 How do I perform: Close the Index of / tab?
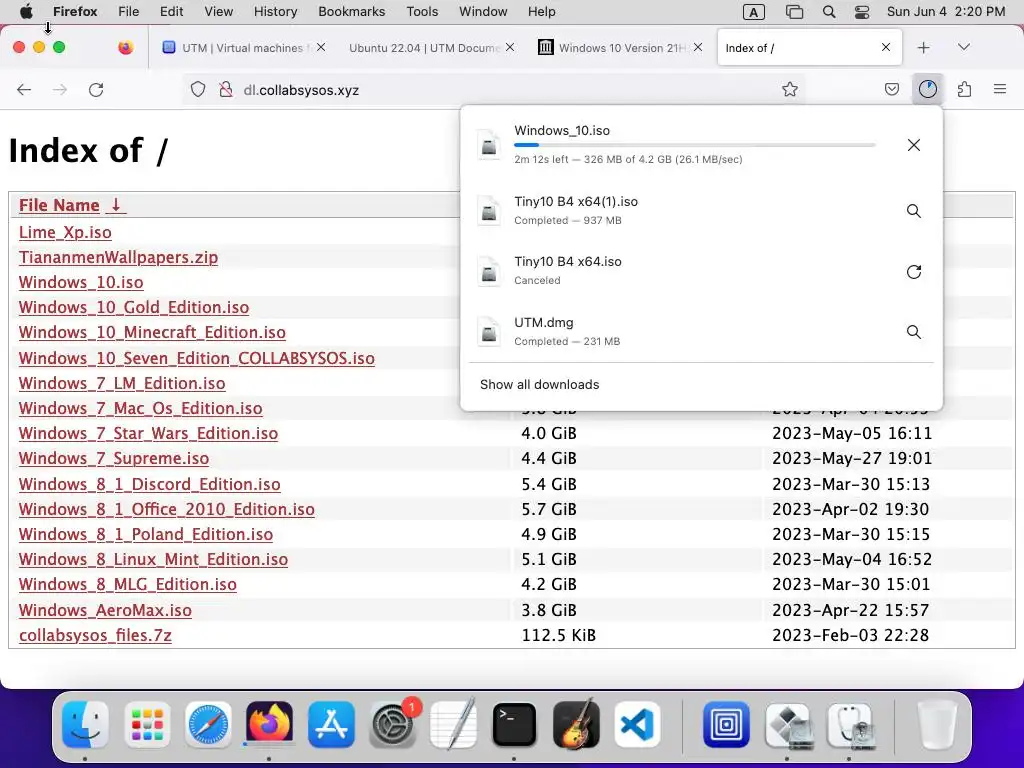(886, 47)
